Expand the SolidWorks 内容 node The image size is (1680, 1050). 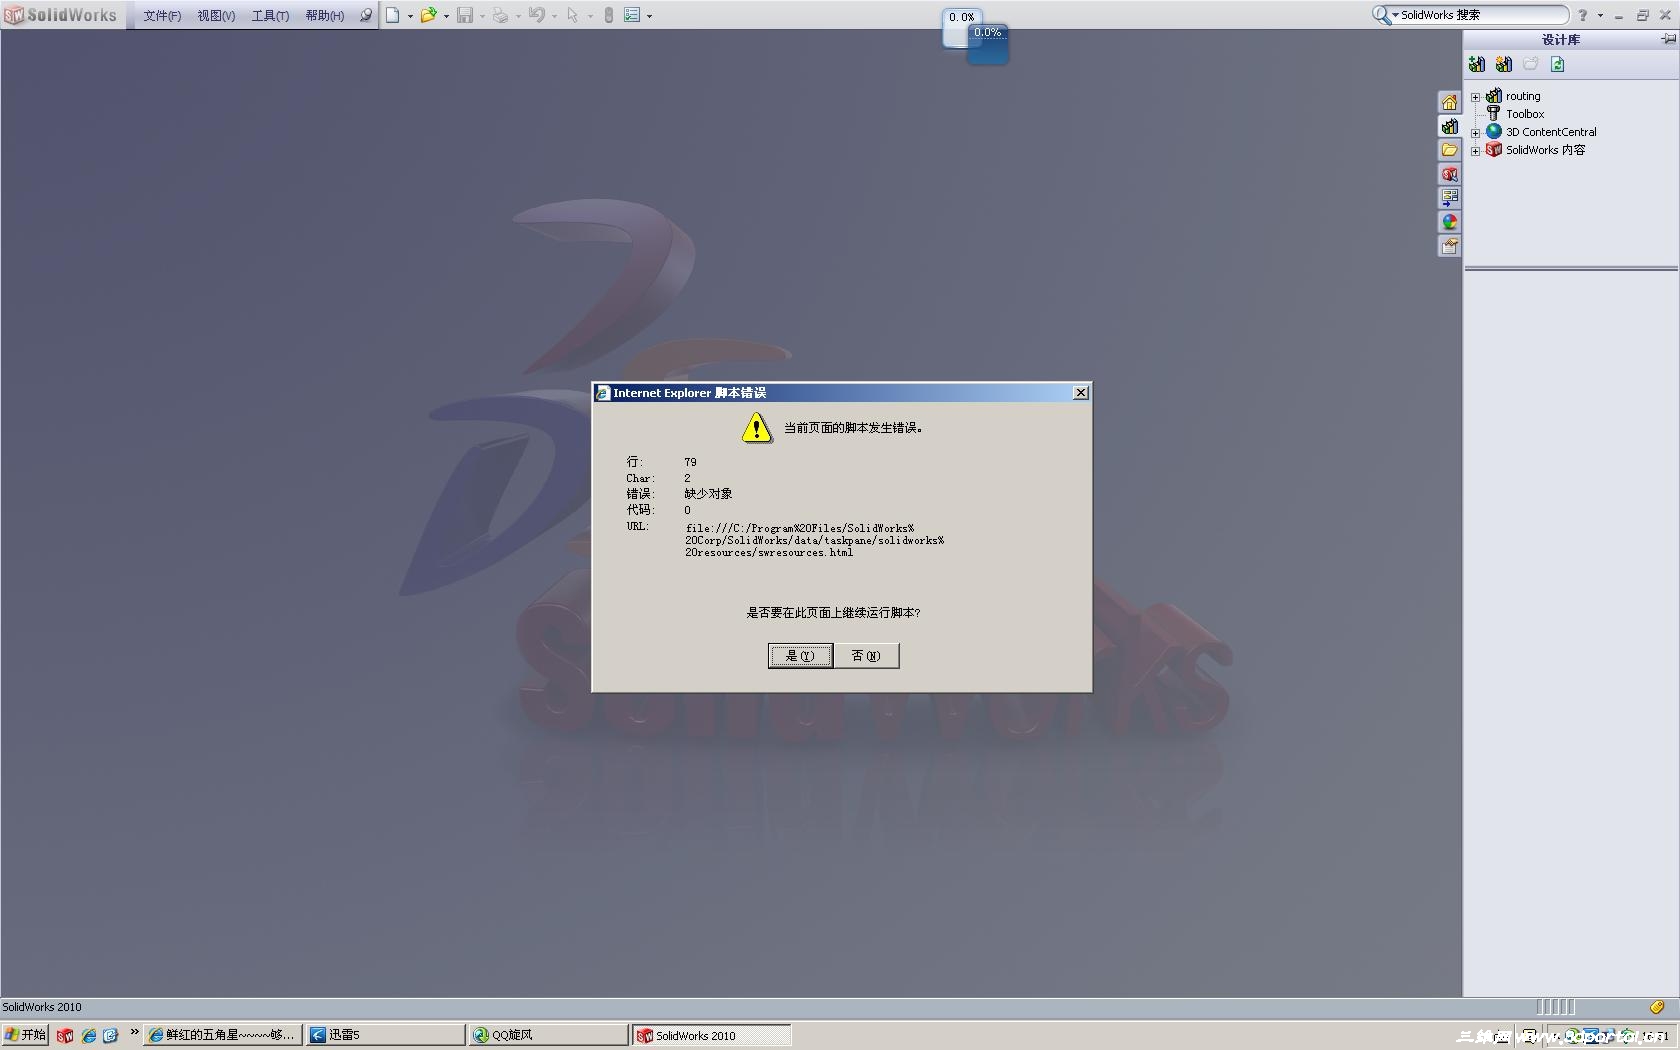(x=1475, y=151)
